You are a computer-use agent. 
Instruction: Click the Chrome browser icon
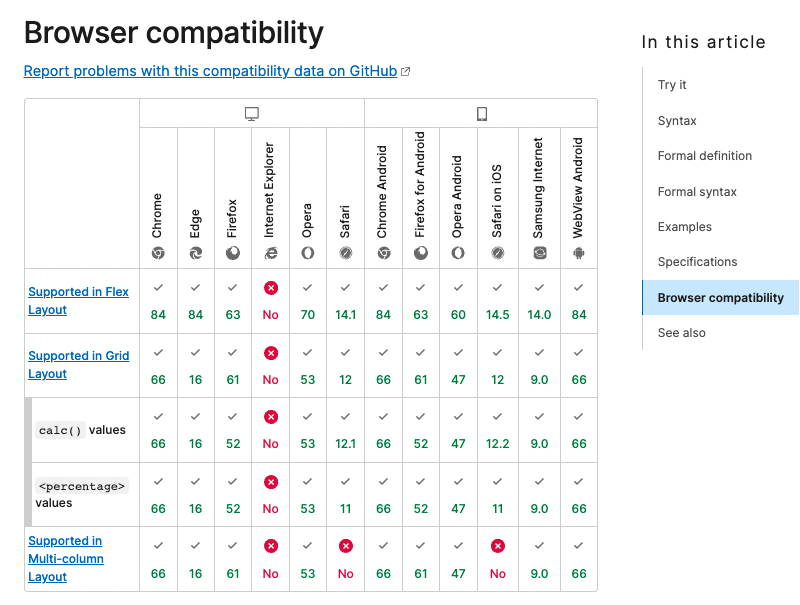[x=158, y=253]
